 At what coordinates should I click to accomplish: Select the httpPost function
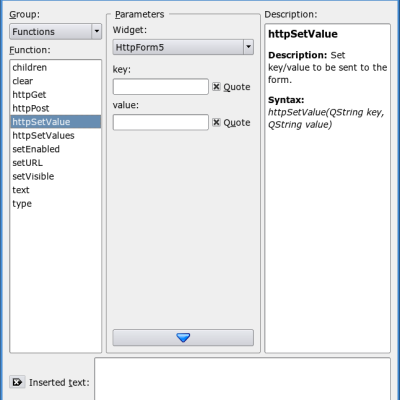[55, 108]
